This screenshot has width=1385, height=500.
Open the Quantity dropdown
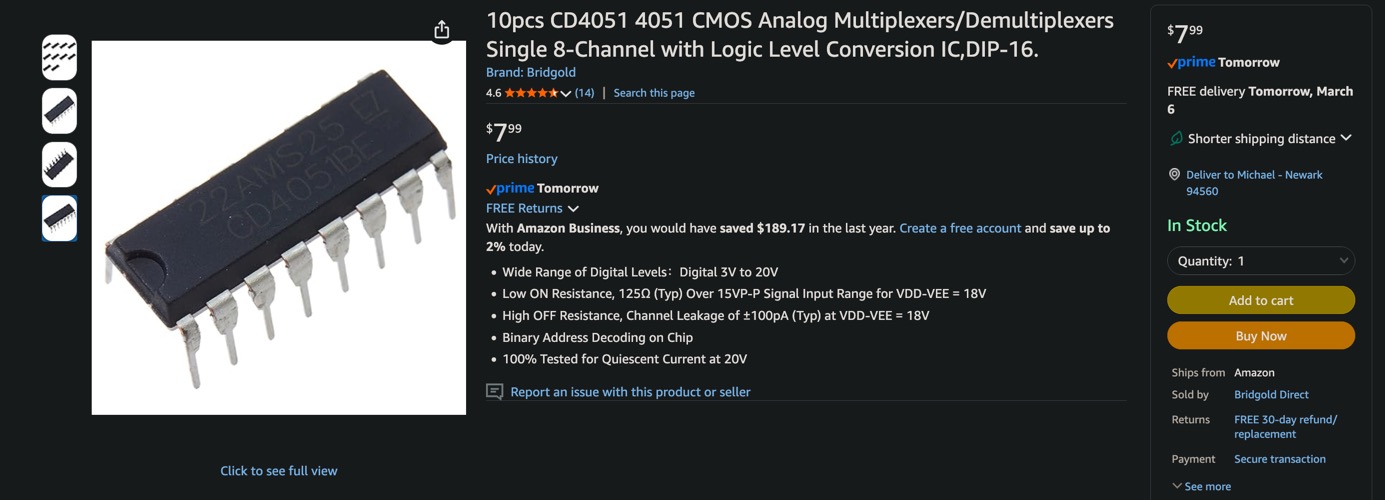pyautogui.click(x=1260, y=261)
